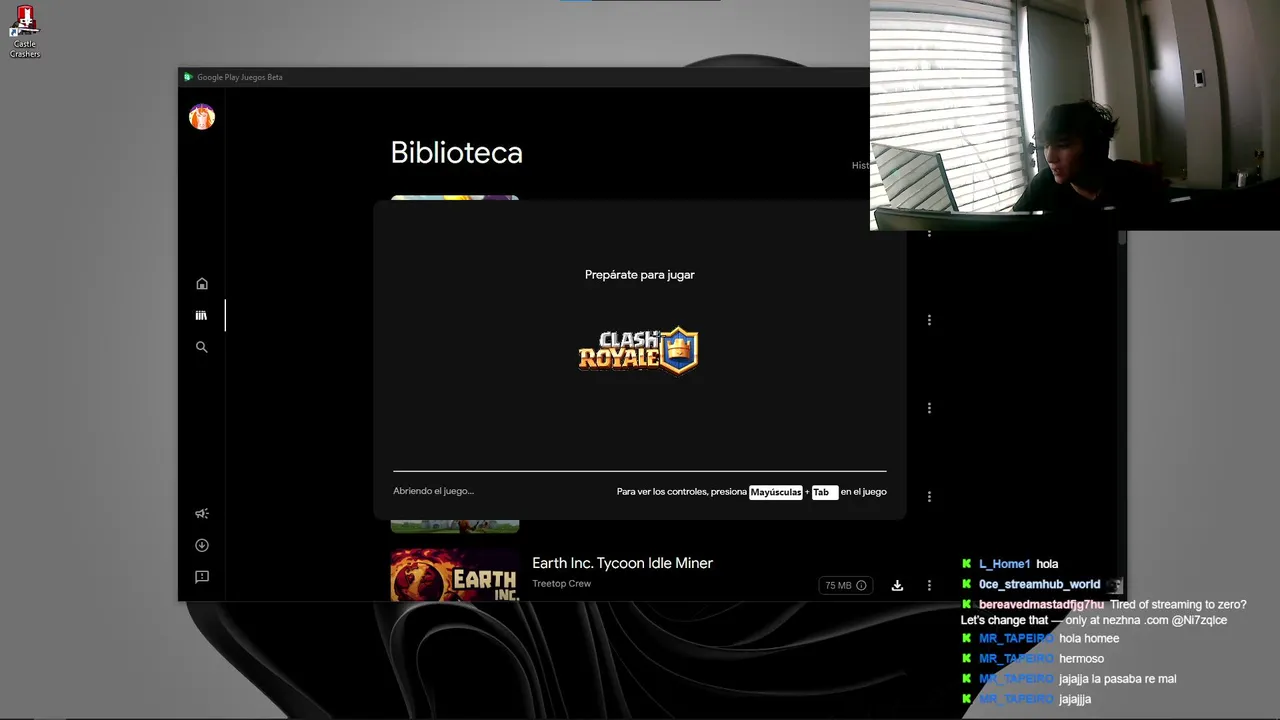Open the Castle Crashers desktop shortcut
The image size is (1280, 720).
[25, 31]
